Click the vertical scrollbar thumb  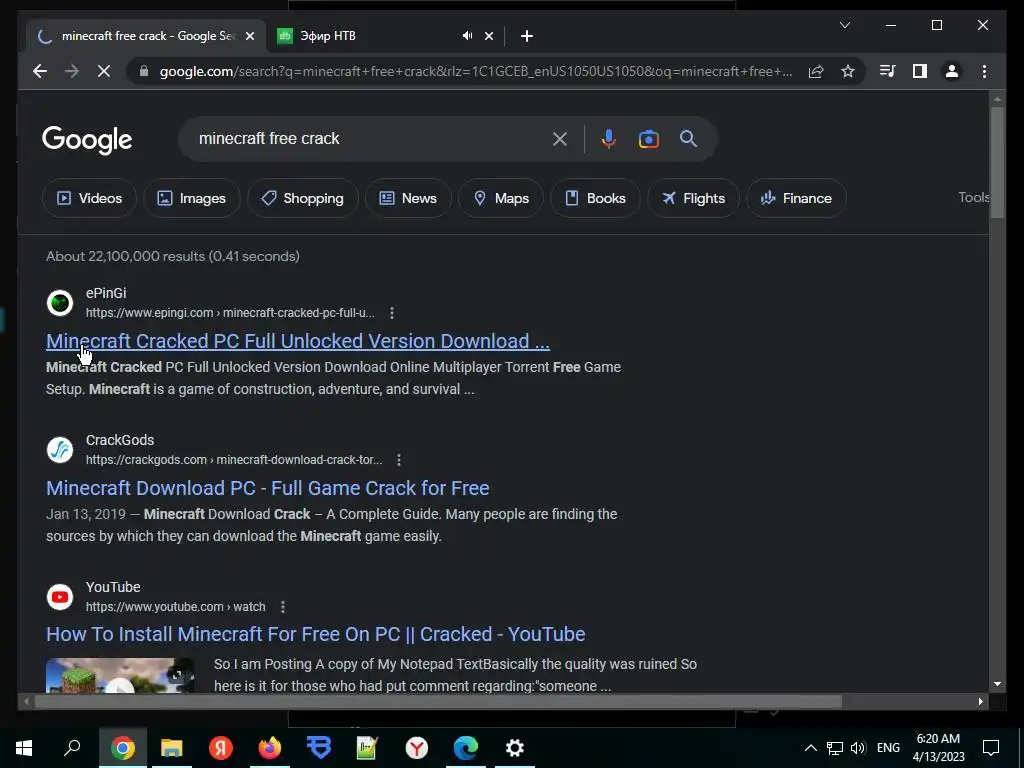click(x=997, y=163)
